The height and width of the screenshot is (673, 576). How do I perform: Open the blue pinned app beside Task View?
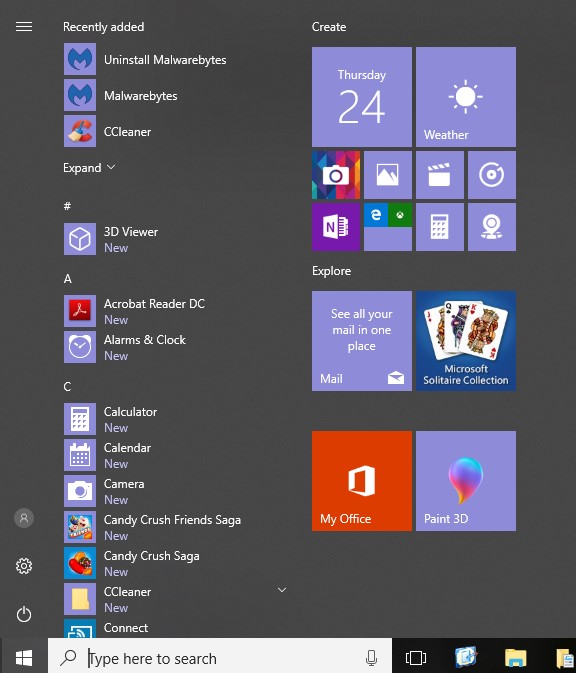tap(466, 657)
